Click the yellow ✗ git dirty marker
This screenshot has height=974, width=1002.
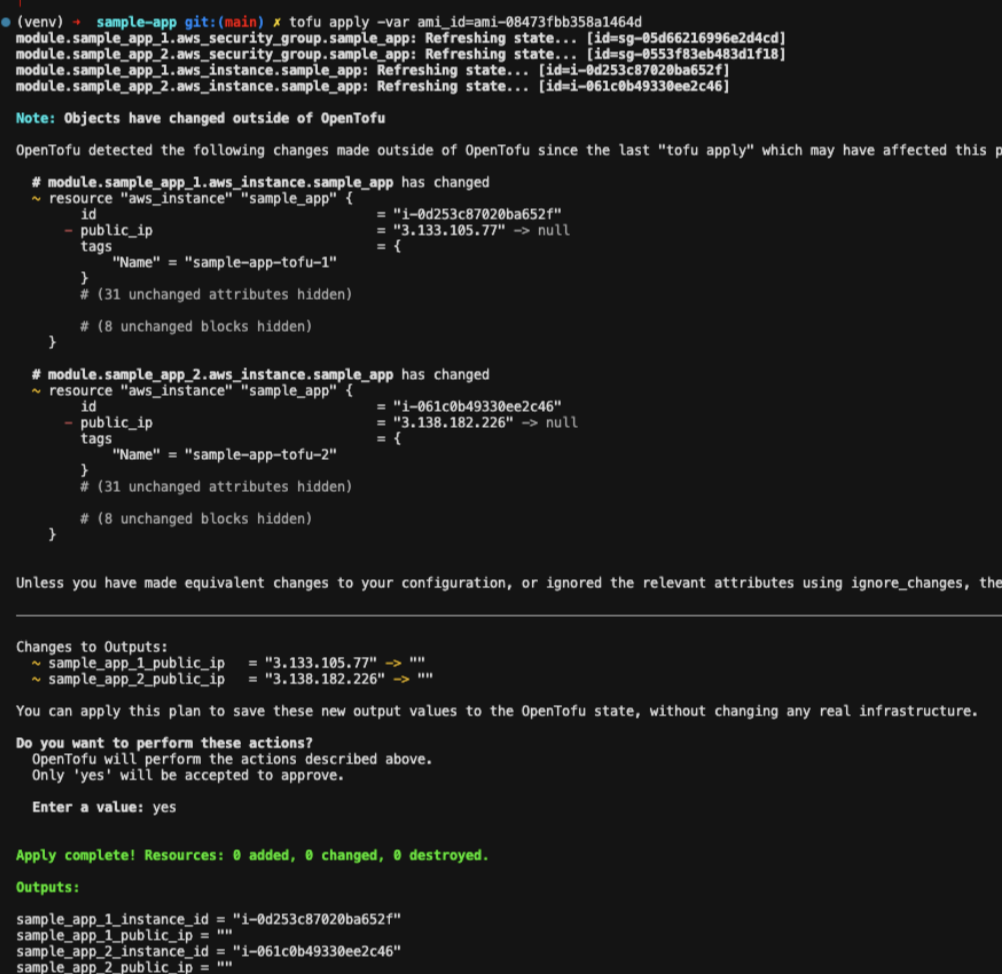277,22
